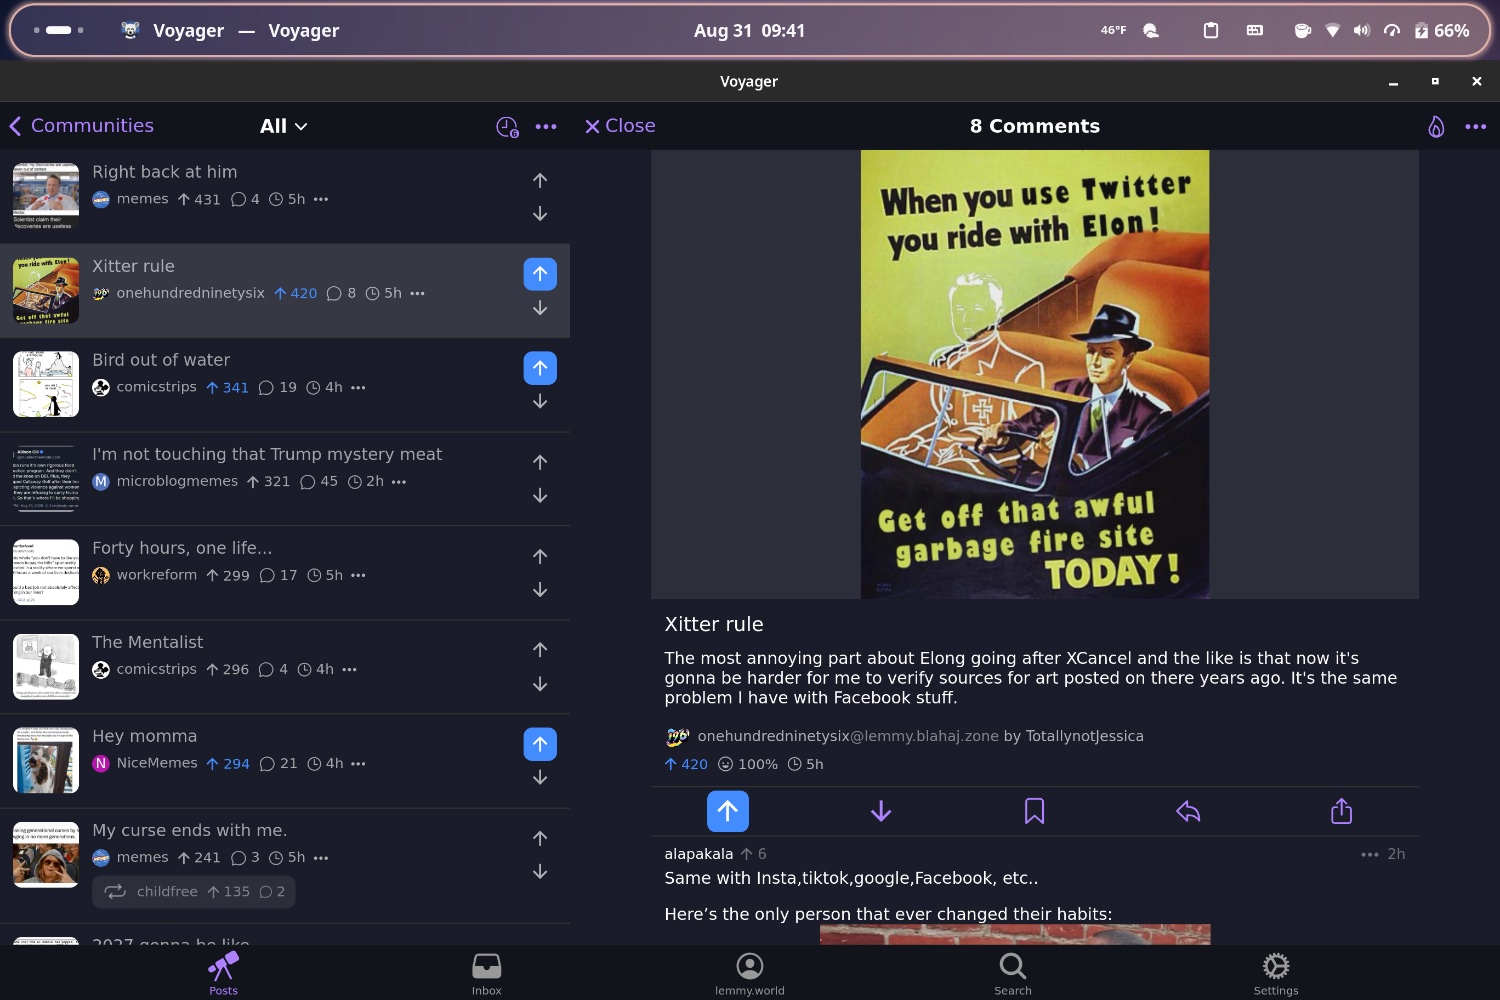
Task: Upvote 'My curse ends with me.' post
Action: pyautogui.click(x=540, y=838)
